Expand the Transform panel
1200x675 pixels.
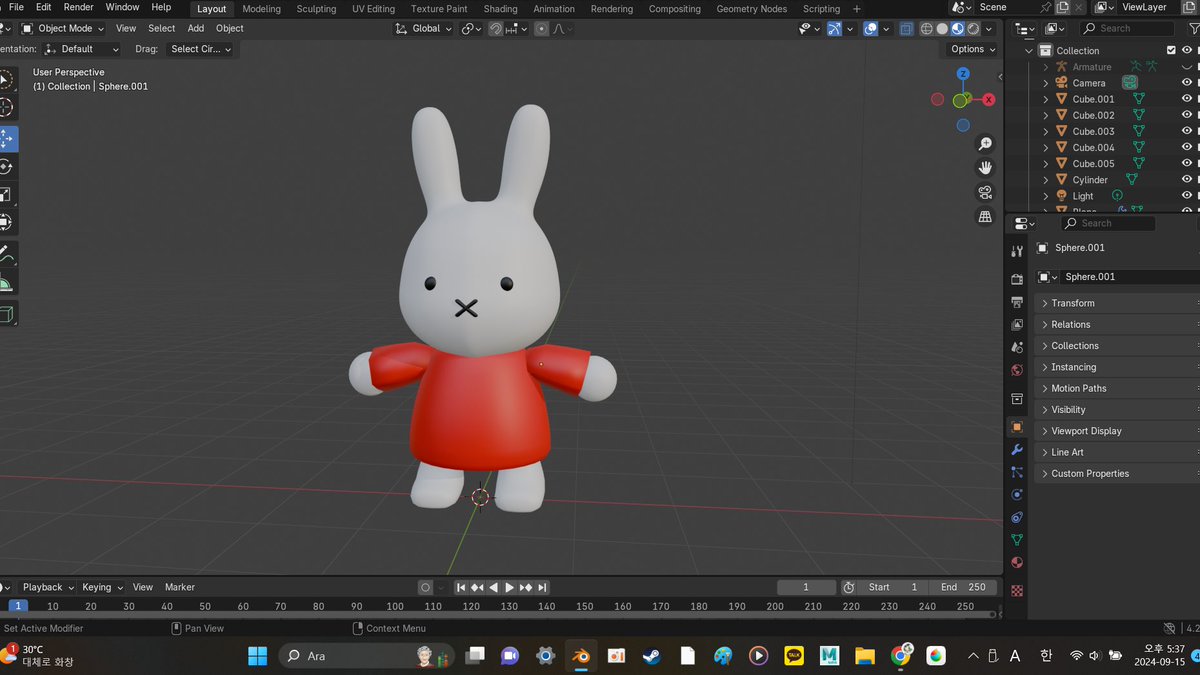point(1117,303)
